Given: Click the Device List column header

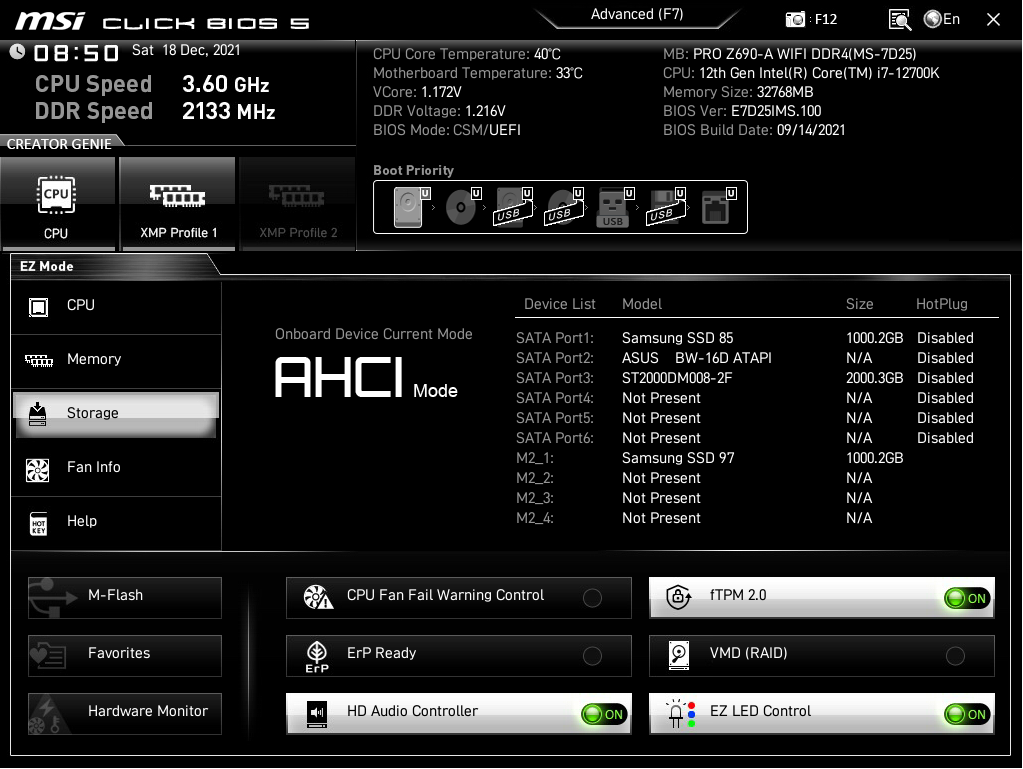Looking at the screenshot, I should tap(559, 304).
